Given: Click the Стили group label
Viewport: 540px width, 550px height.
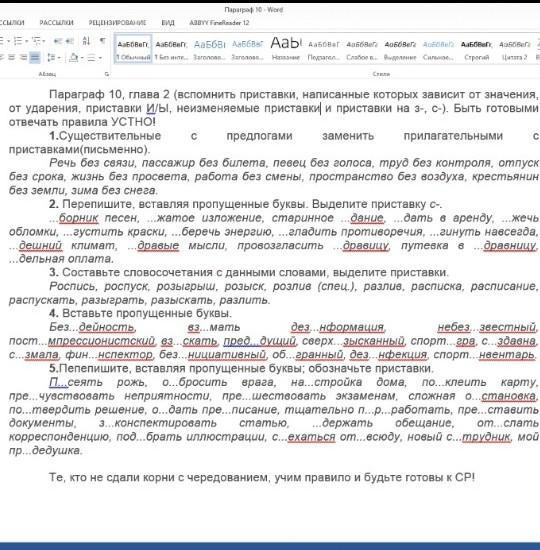Looking at the screenshot, I should (x=381, y=74).
